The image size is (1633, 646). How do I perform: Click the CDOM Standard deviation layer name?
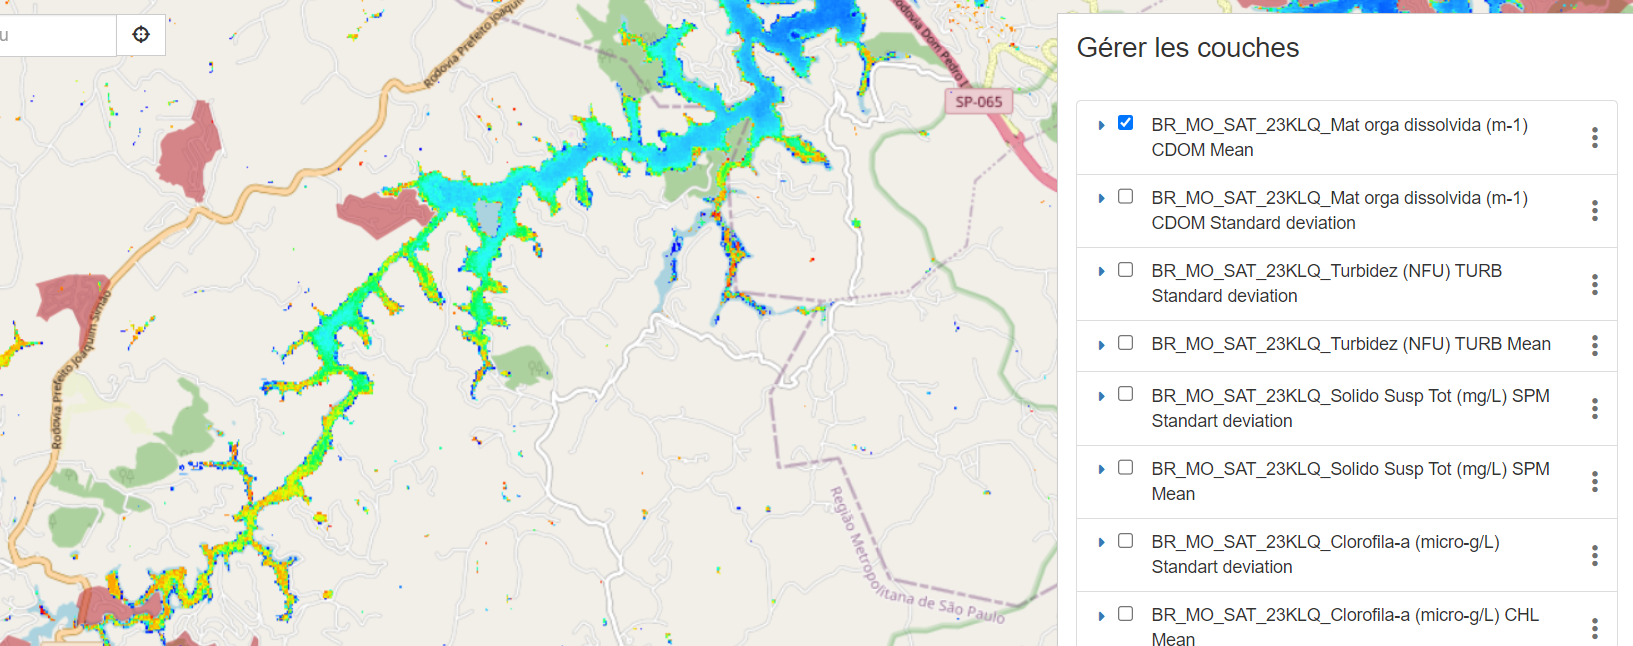(x=1338, y=210)
